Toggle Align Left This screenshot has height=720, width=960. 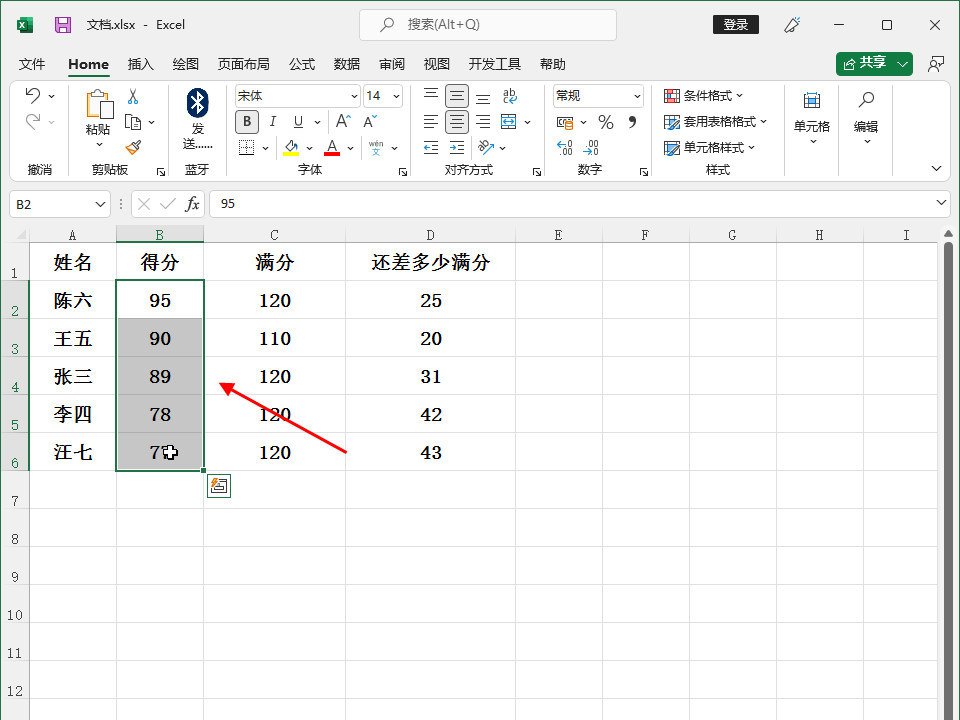[x=431, y=122]
